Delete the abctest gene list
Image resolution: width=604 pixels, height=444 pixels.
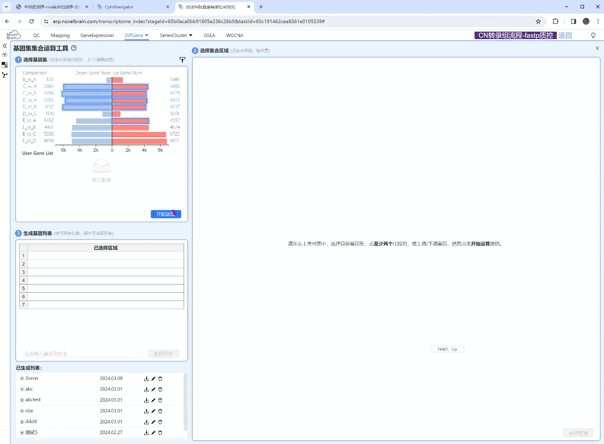click(x=160, y=400)
